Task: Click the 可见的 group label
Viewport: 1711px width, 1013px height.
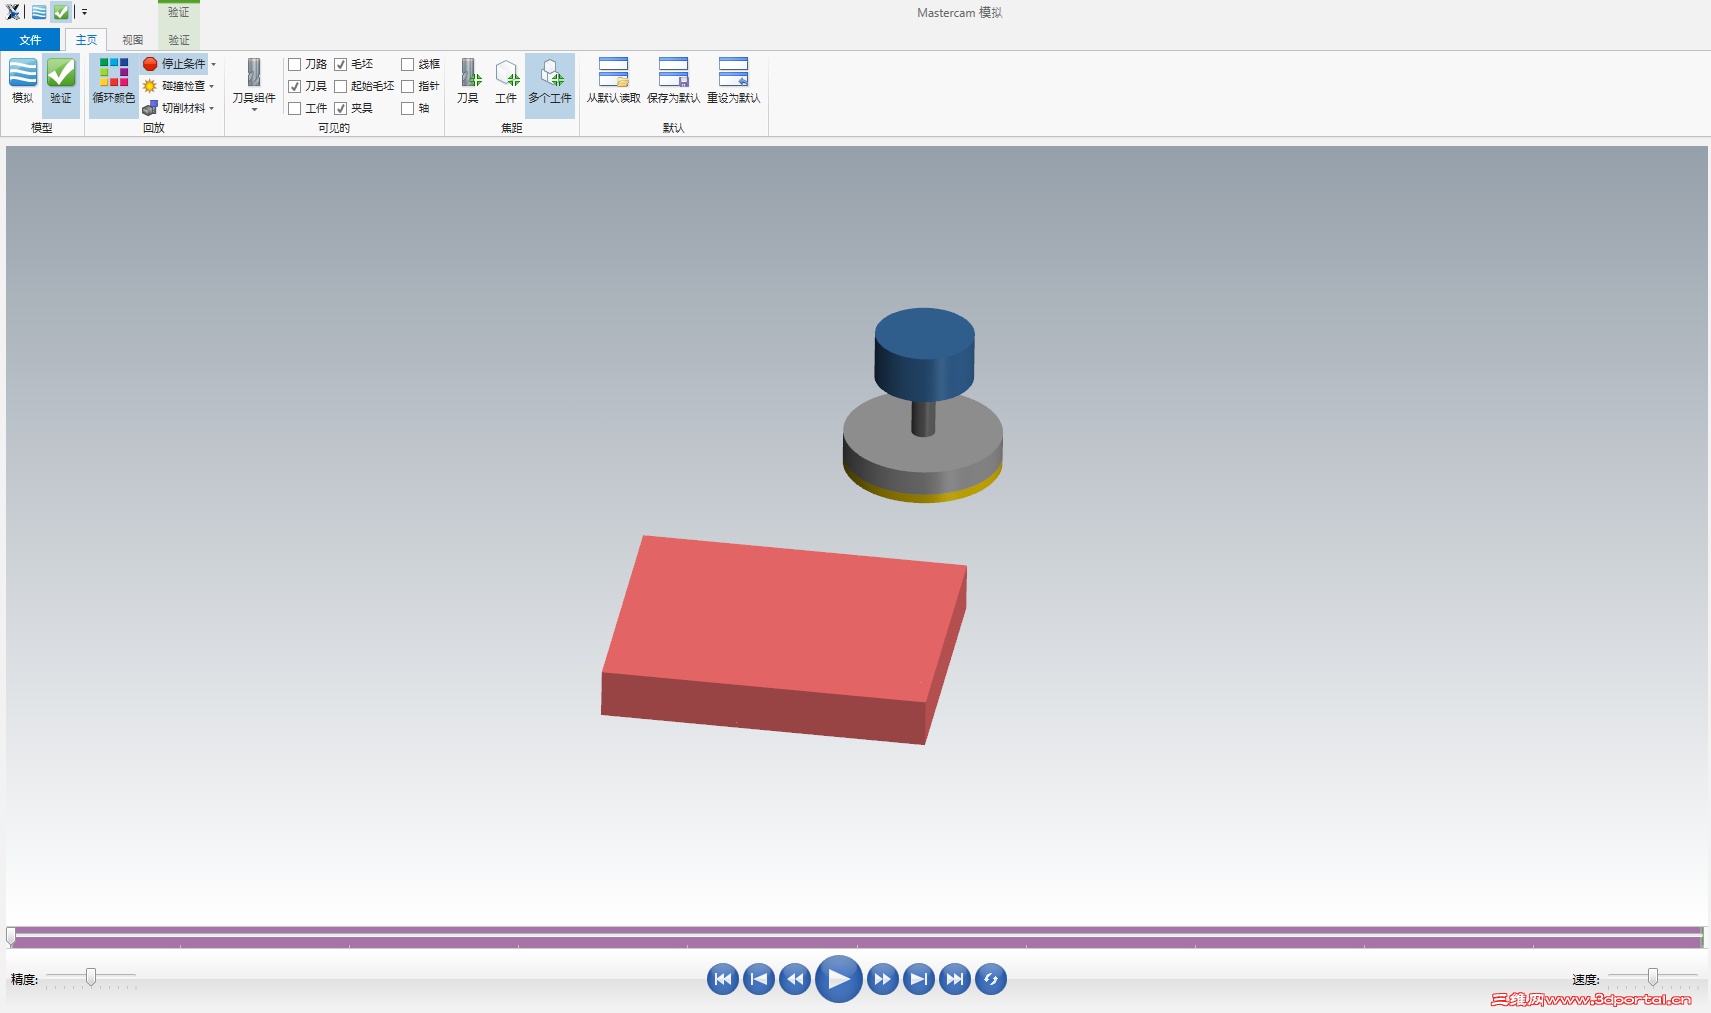Action: coord(334,128)
